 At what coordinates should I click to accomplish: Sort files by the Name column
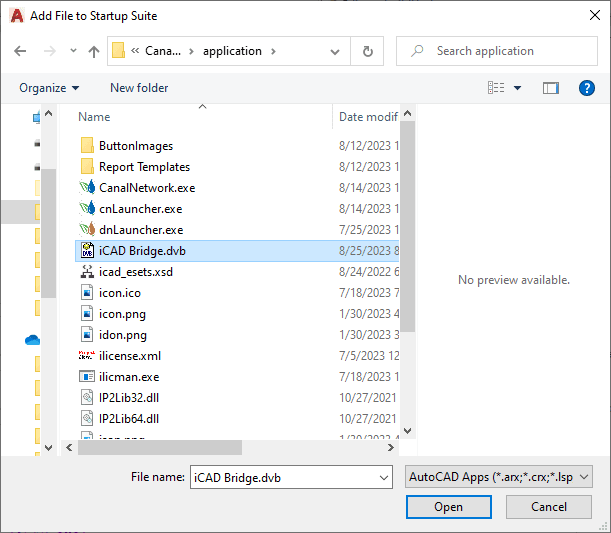click(x=94, y=117)
